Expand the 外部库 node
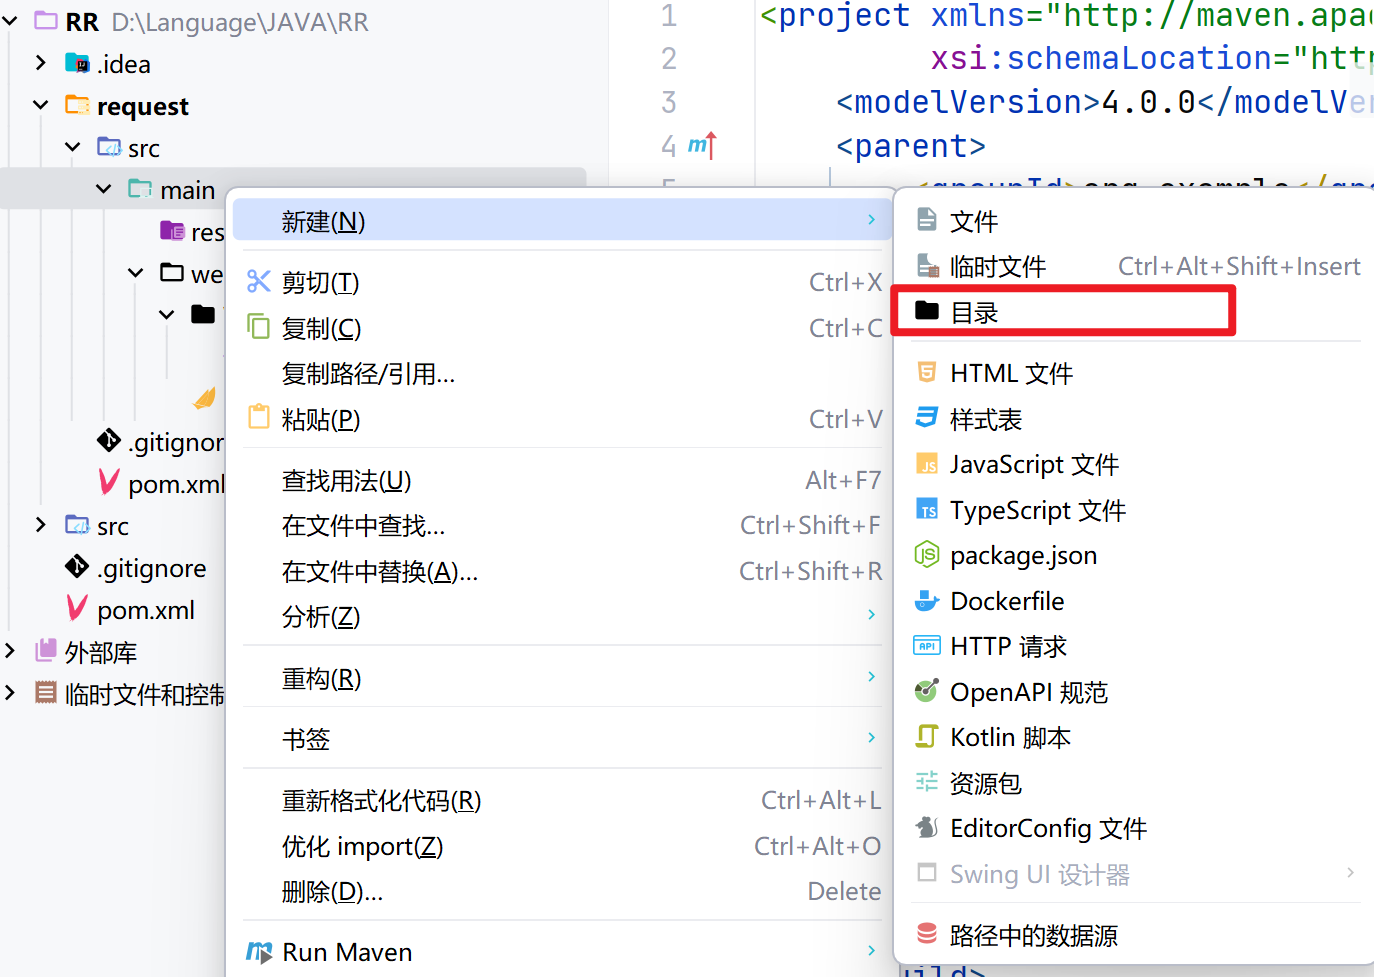The image size is (1374, 977). (x=10, y=652)
